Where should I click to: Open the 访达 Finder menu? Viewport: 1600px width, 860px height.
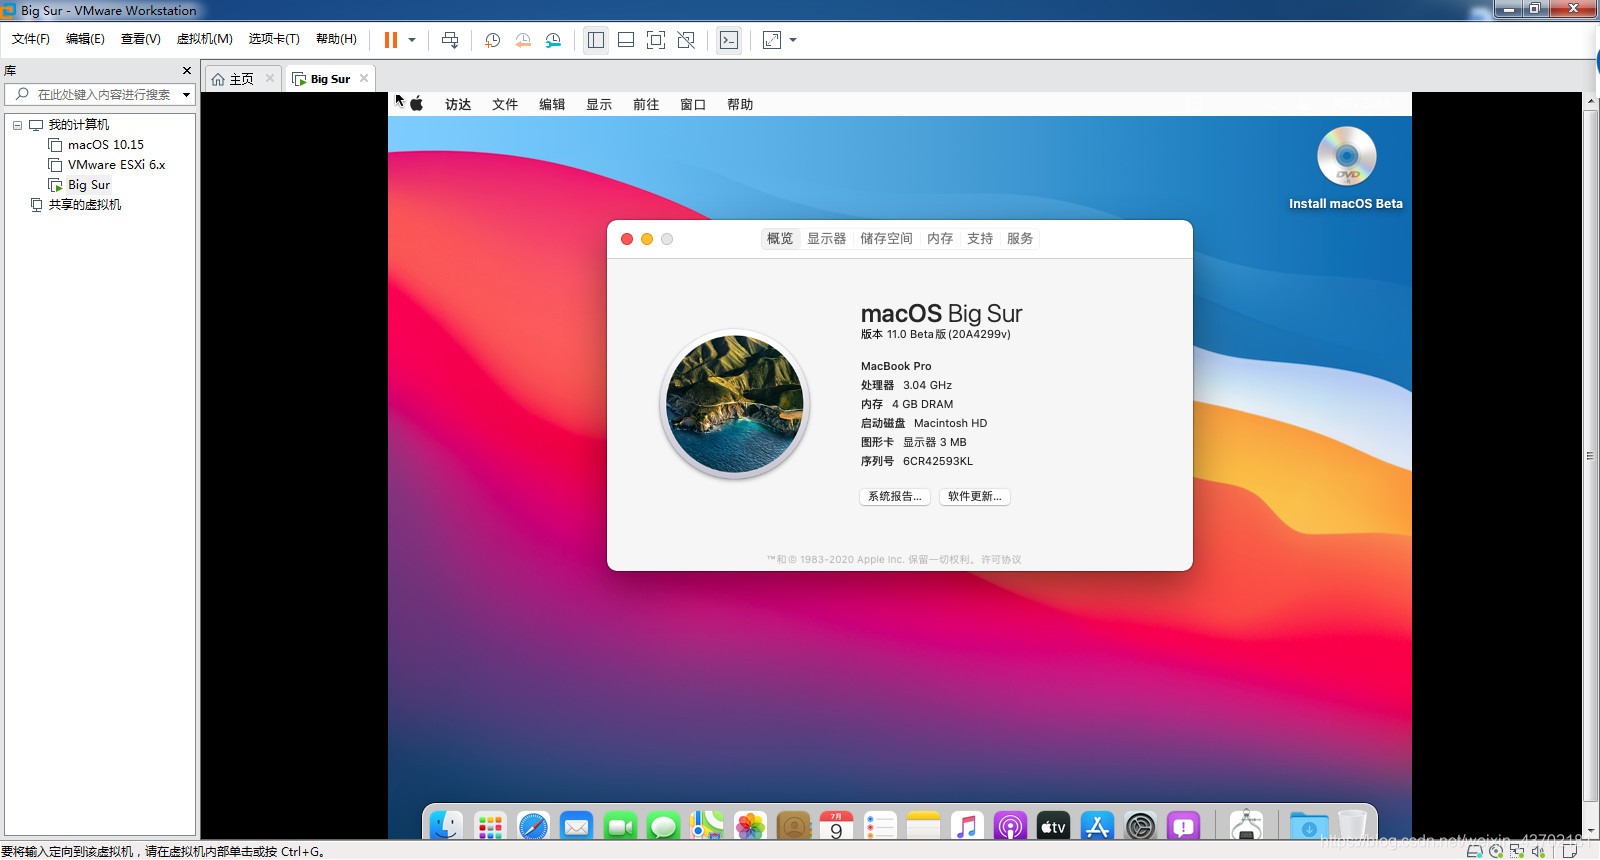coord(458,104)
